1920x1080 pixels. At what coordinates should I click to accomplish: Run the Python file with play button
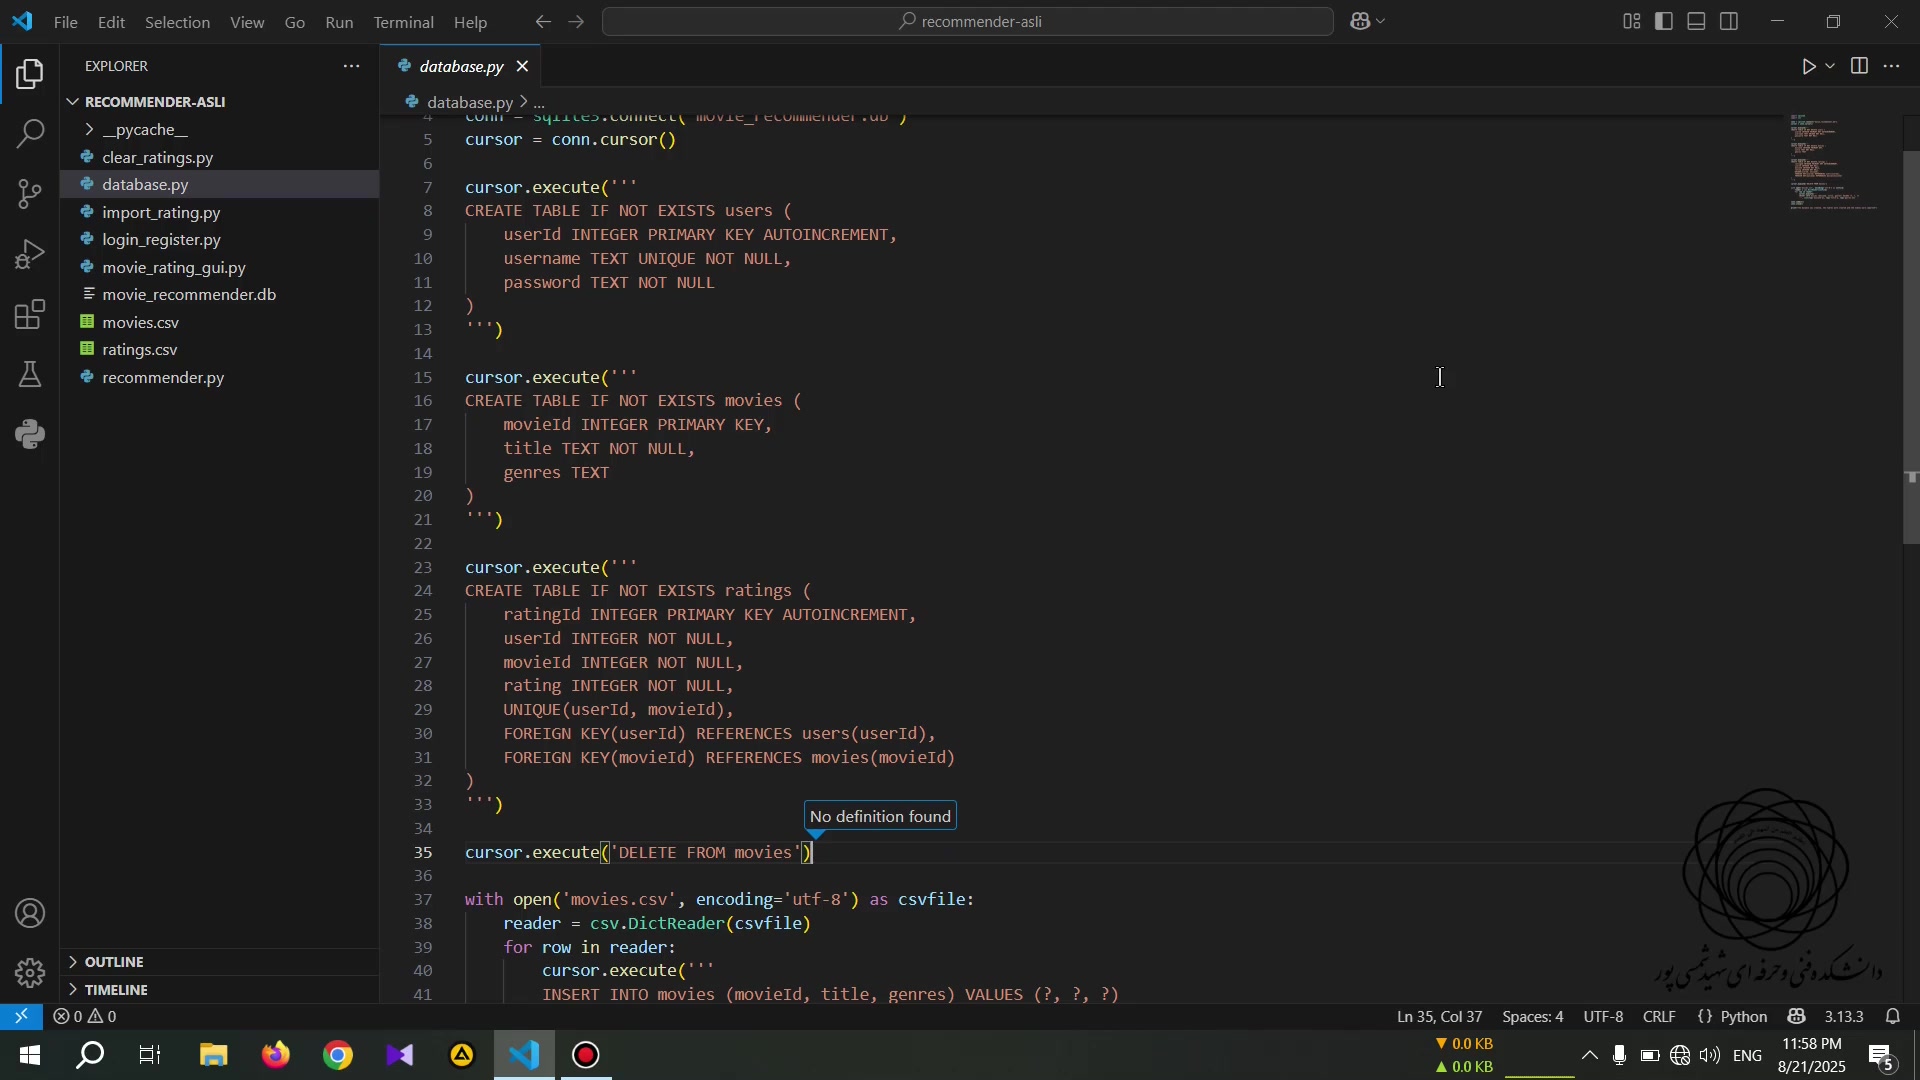[x=1810, y=67]
